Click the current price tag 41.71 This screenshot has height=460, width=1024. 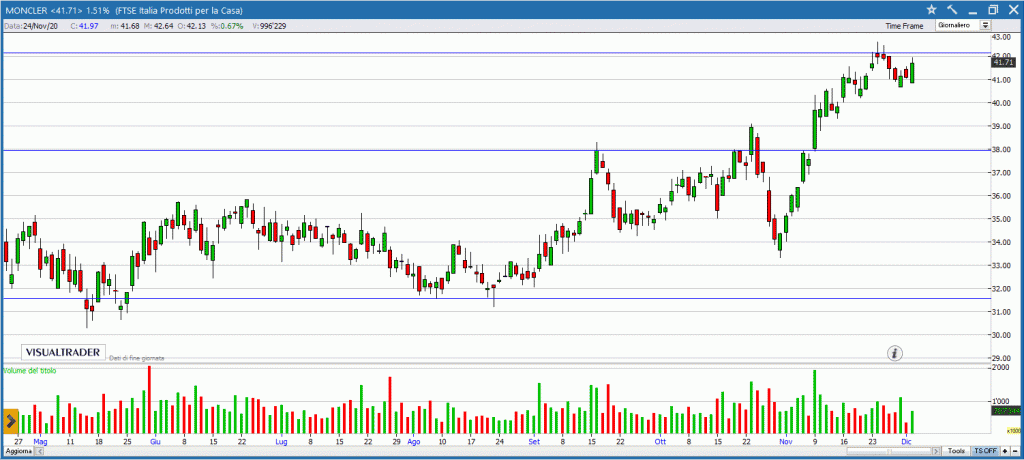click(x=1004, y=62)
